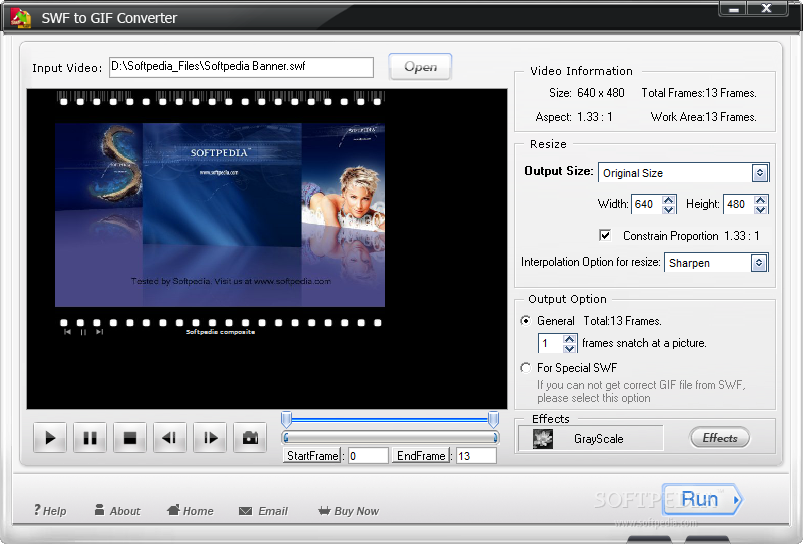
Task: Capture snapshot with the camera icon
Action: pos(250,438)
